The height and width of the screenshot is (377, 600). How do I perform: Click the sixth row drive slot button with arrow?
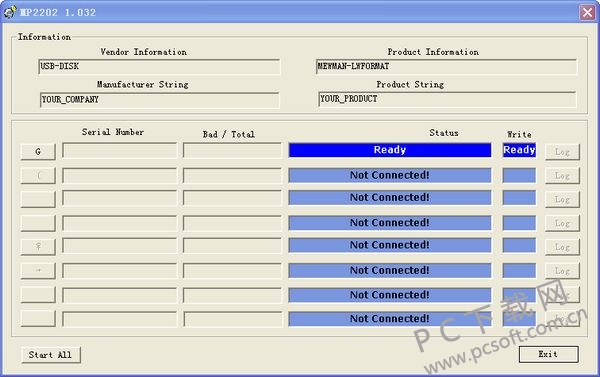pyautogui.click(x=38, y=271)
